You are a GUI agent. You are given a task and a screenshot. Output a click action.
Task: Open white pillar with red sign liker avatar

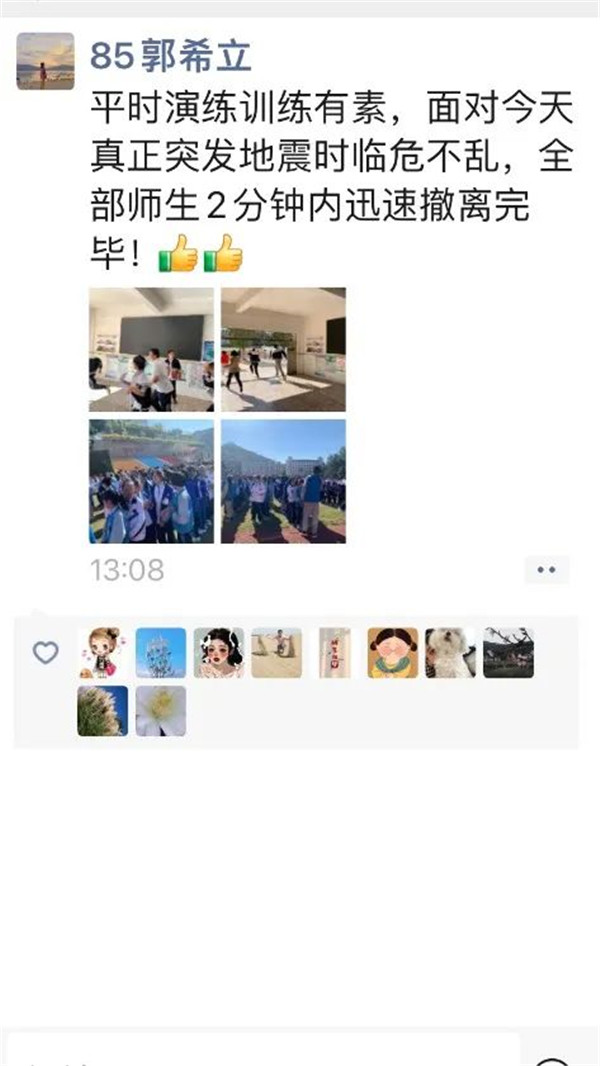335,653
